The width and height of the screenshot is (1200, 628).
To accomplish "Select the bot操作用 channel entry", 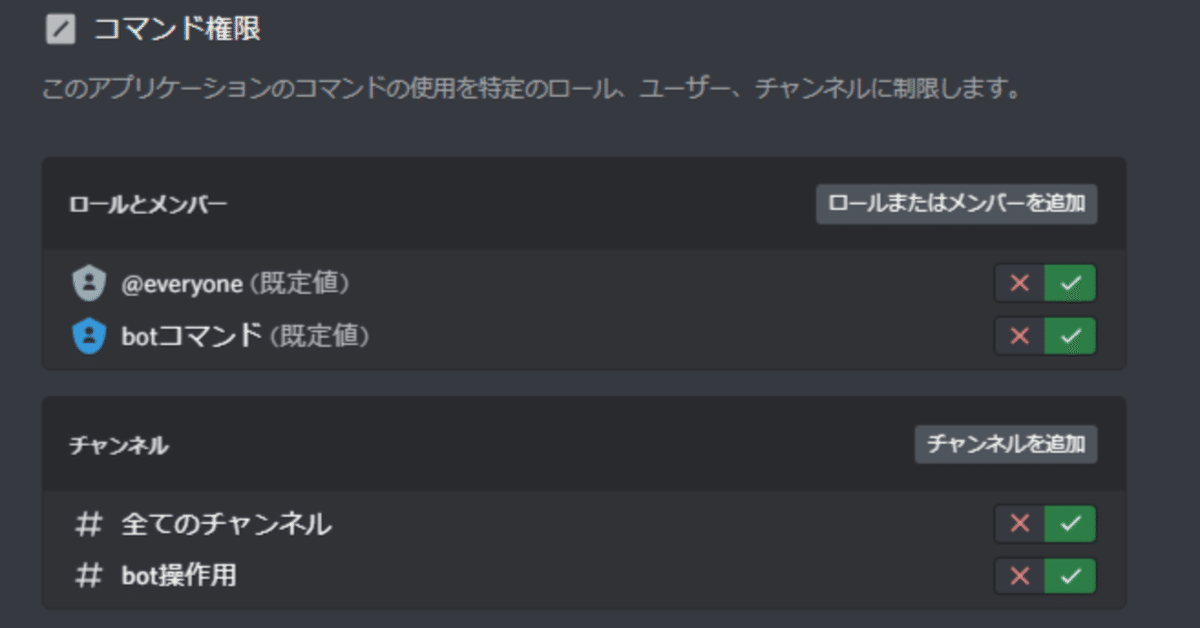I will click(x=179, y=576).
